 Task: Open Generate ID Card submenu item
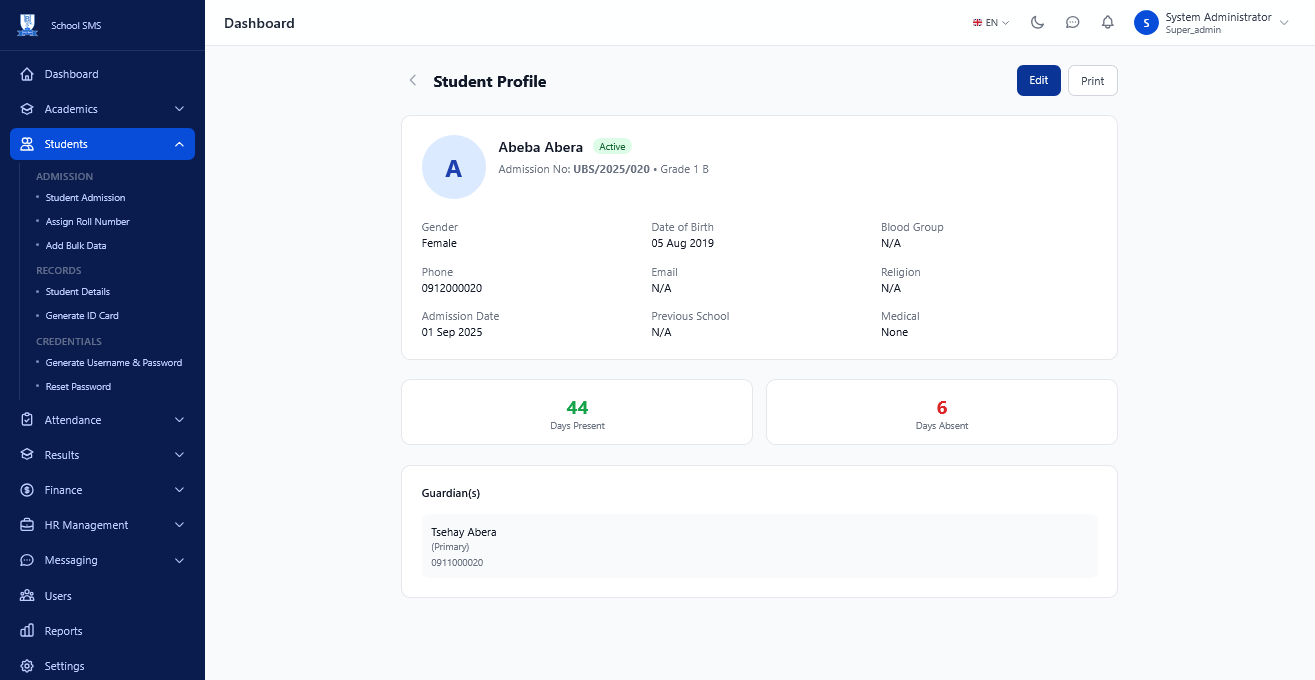82,316
